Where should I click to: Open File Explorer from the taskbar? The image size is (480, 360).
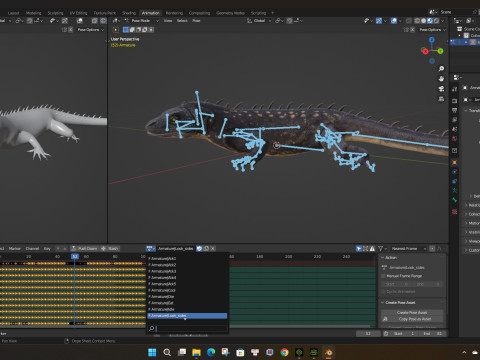click(x=196, y=352)
